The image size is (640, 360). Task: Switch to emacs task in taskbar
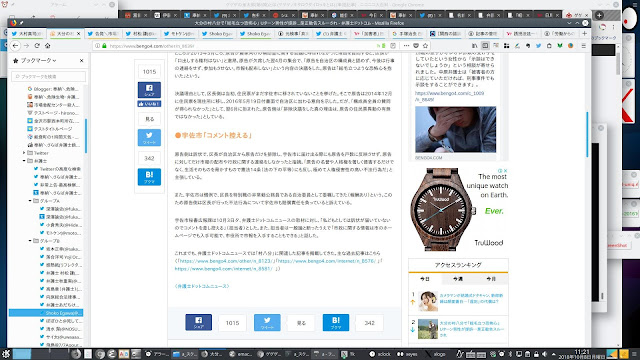[242, 354]
